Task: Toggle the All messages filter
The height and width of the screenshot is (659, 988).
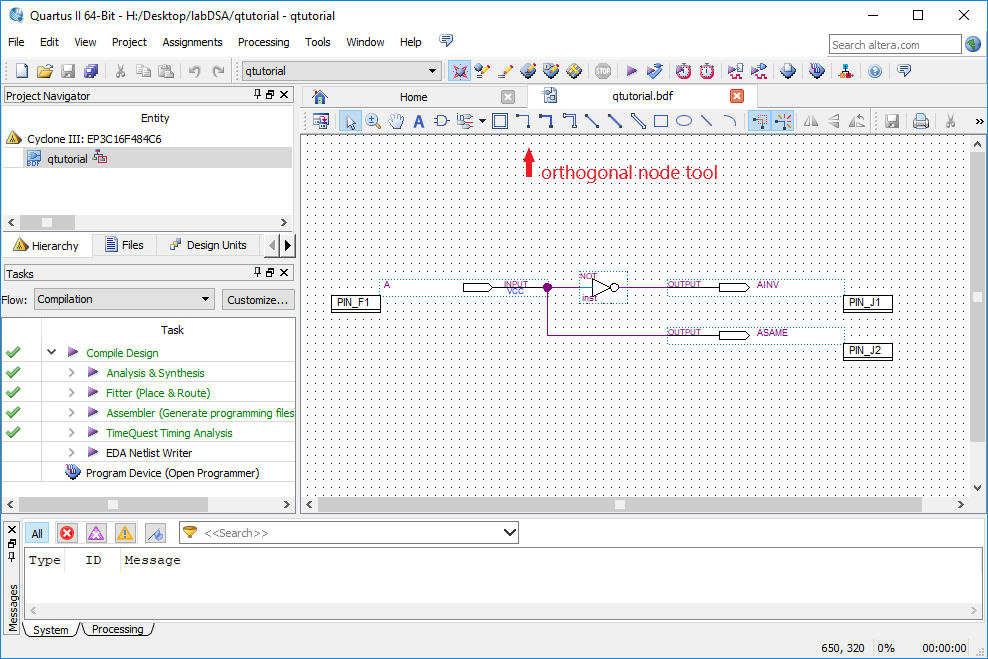Action: pyautogui.click(x=37, y=534)
